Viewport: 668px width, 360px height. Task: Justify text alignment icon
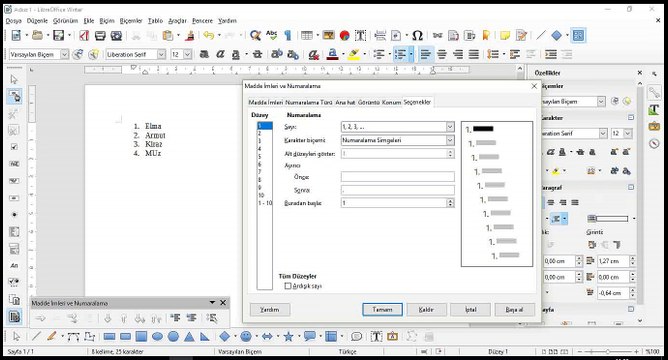coord(474,55)
